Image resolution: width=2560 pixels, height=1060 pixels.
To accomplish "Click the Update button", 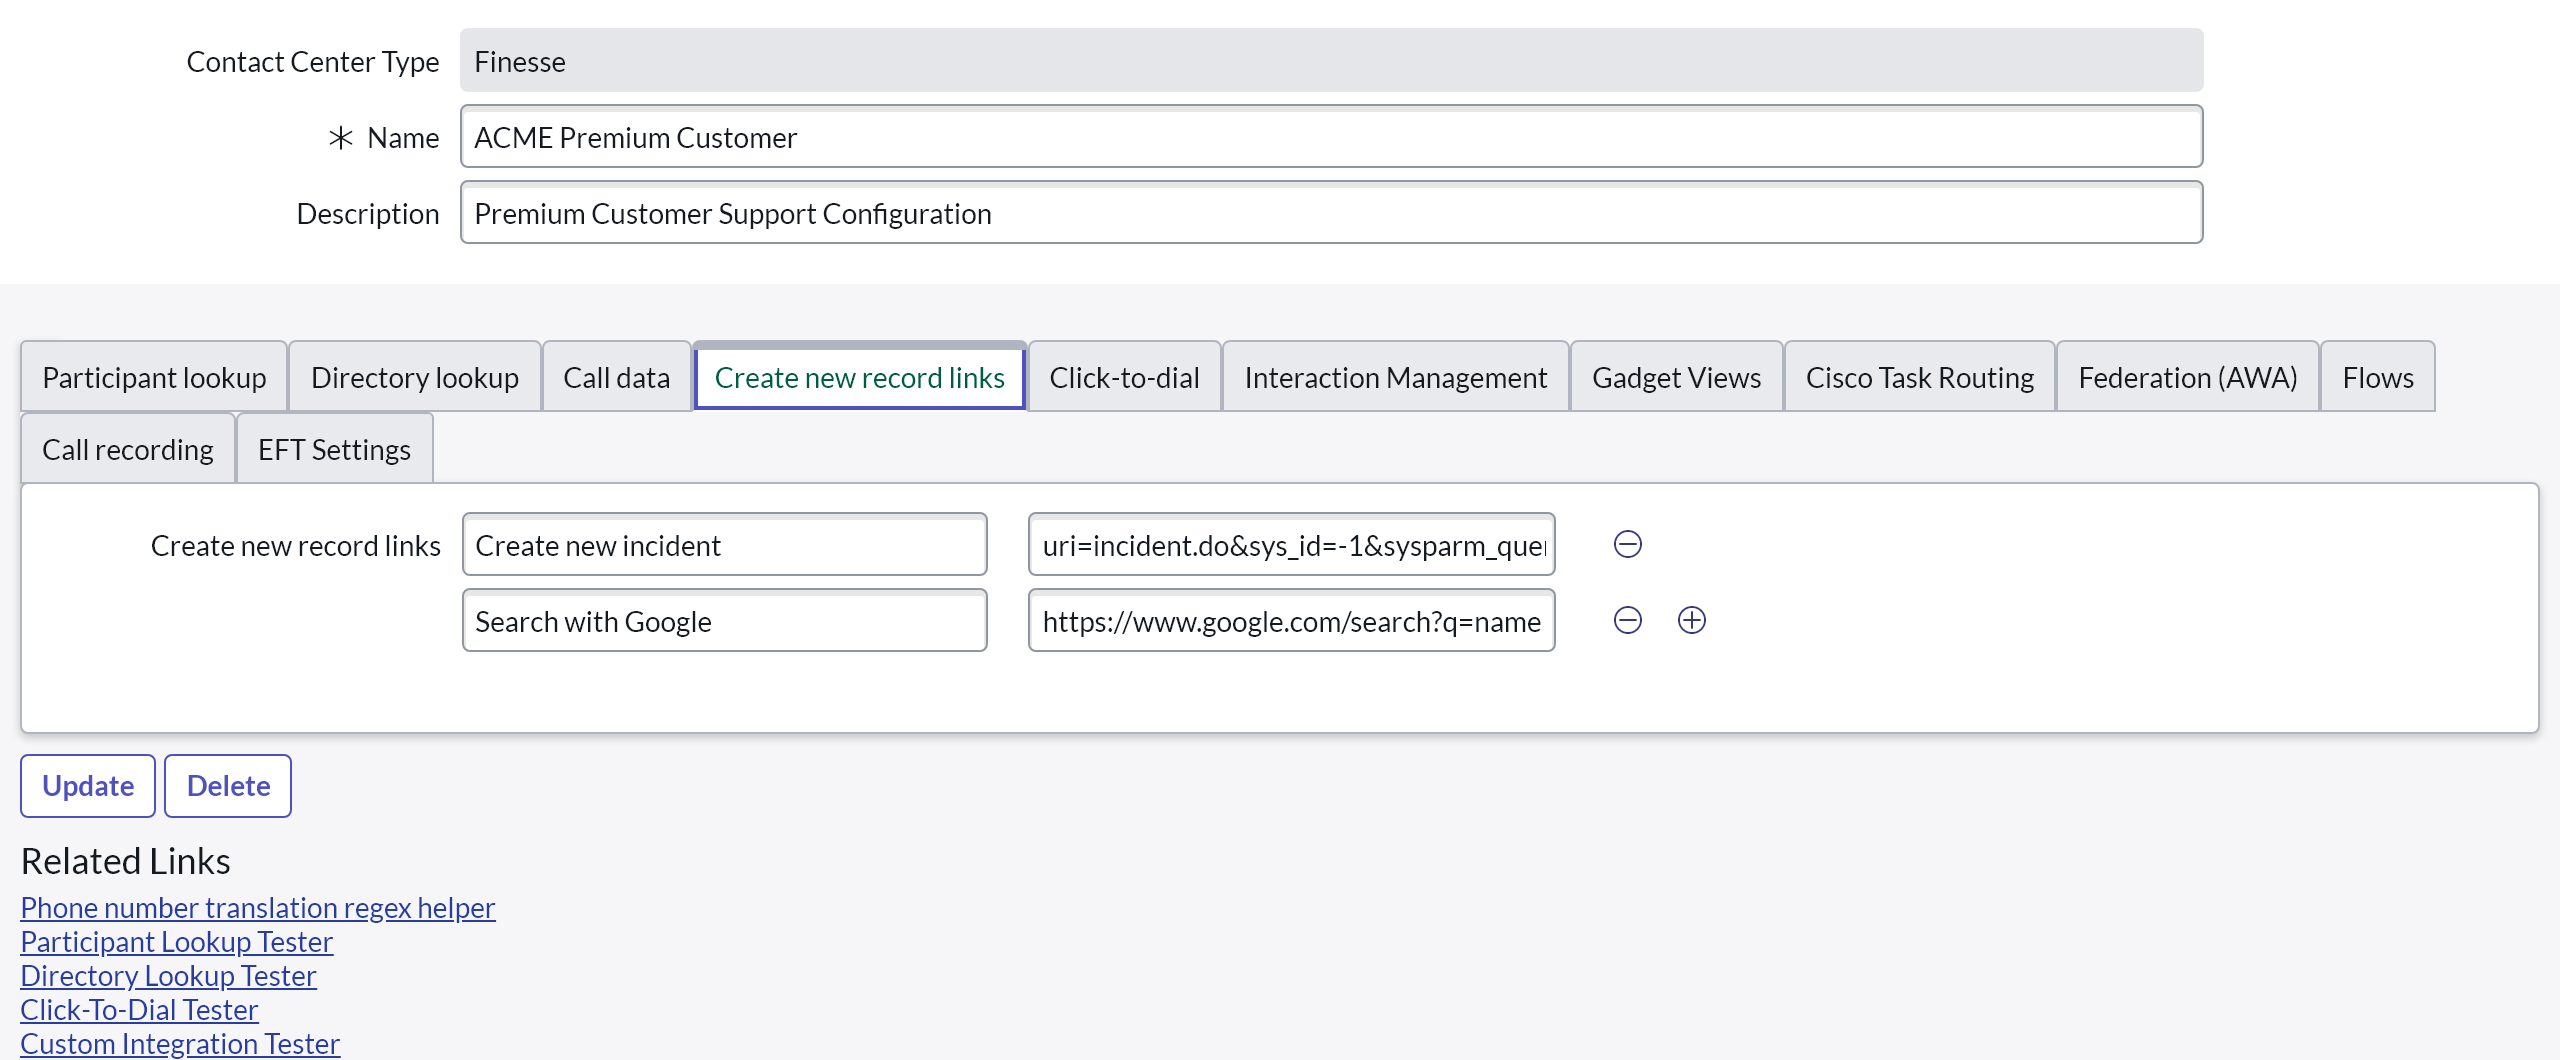I will [x=88, y=786].
